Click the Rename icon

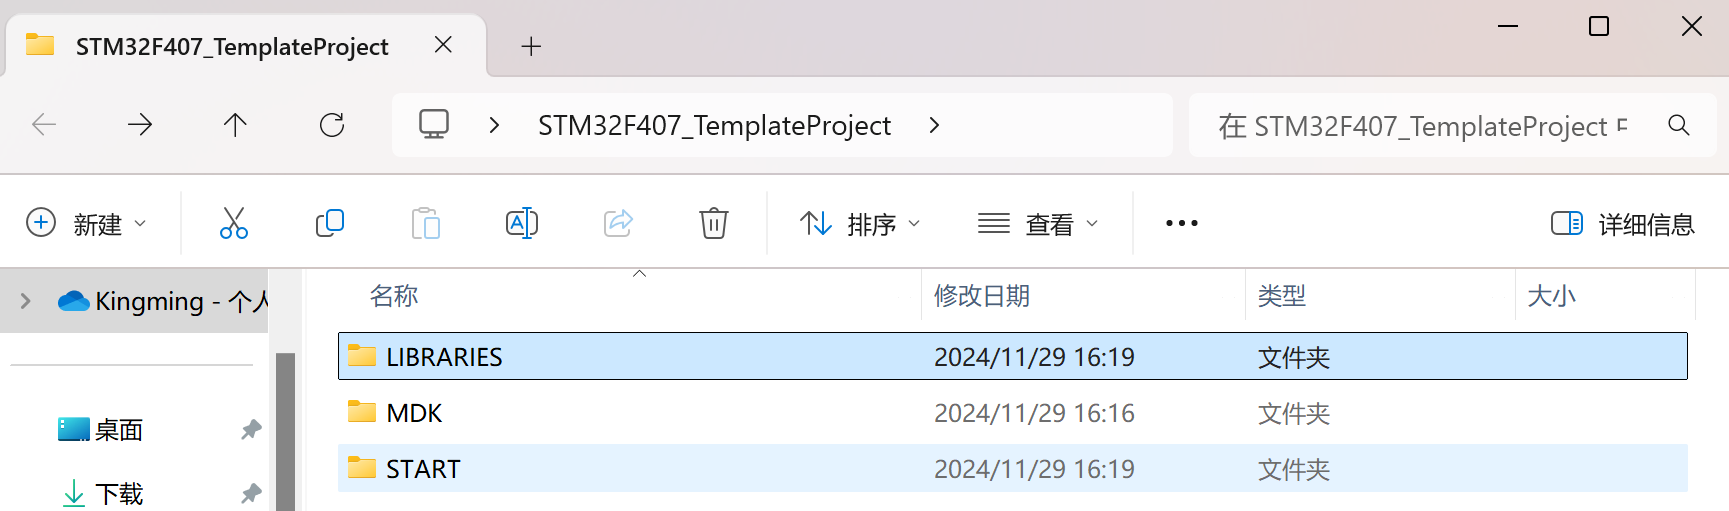[522, 223]
